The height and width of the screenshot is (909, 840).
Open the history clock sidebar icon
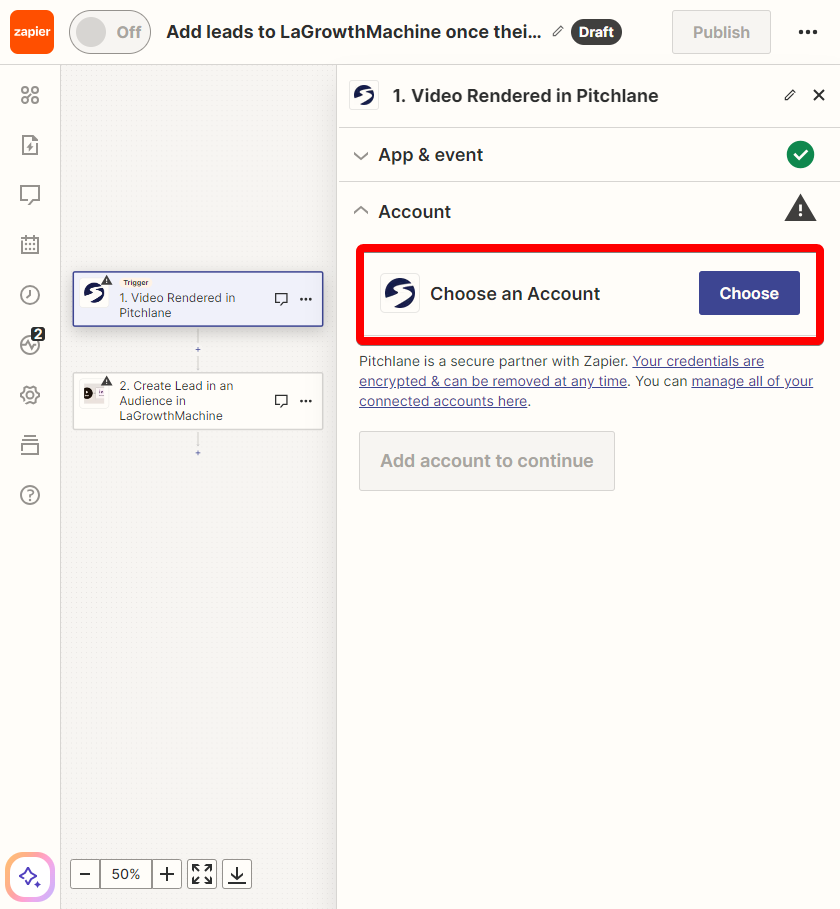[30, 294]
